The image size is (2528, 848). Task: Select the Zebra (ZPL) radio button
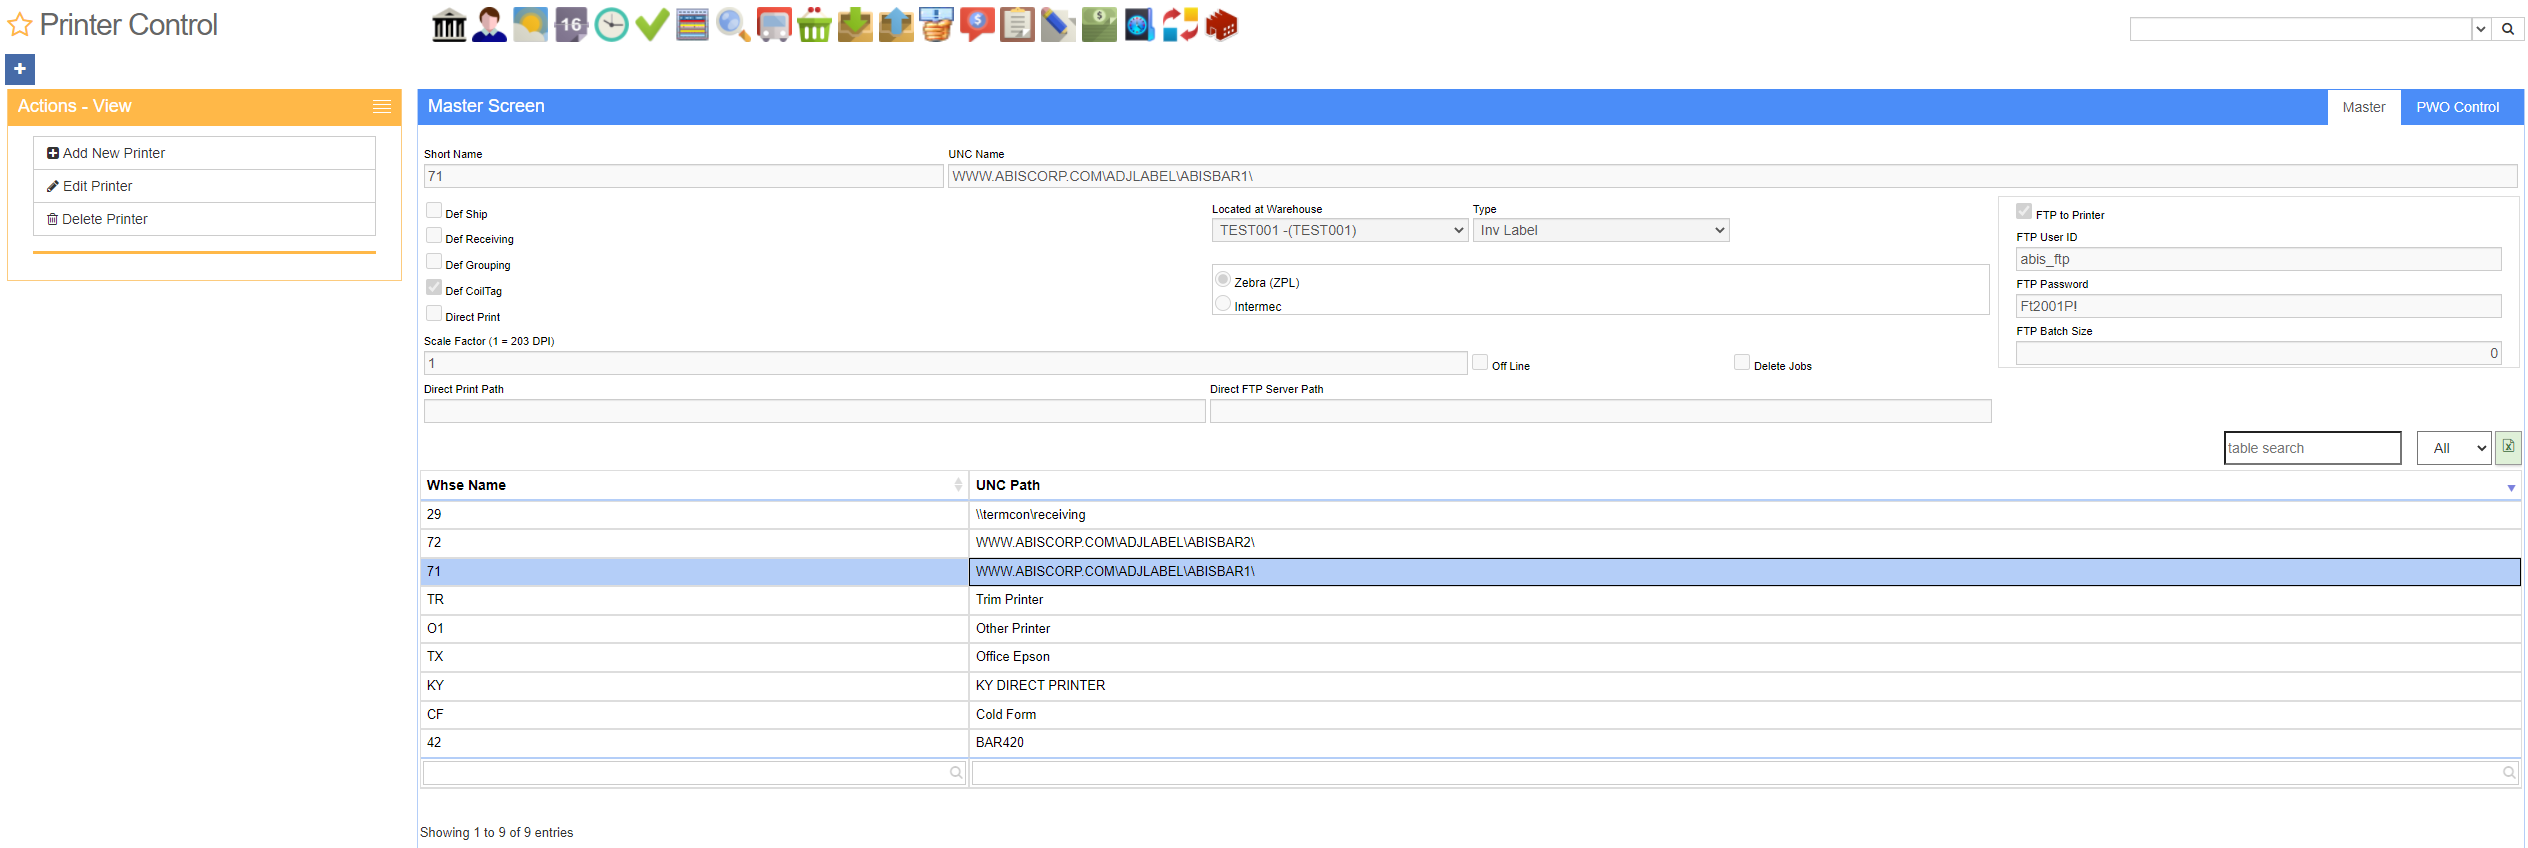[1223, 279]
